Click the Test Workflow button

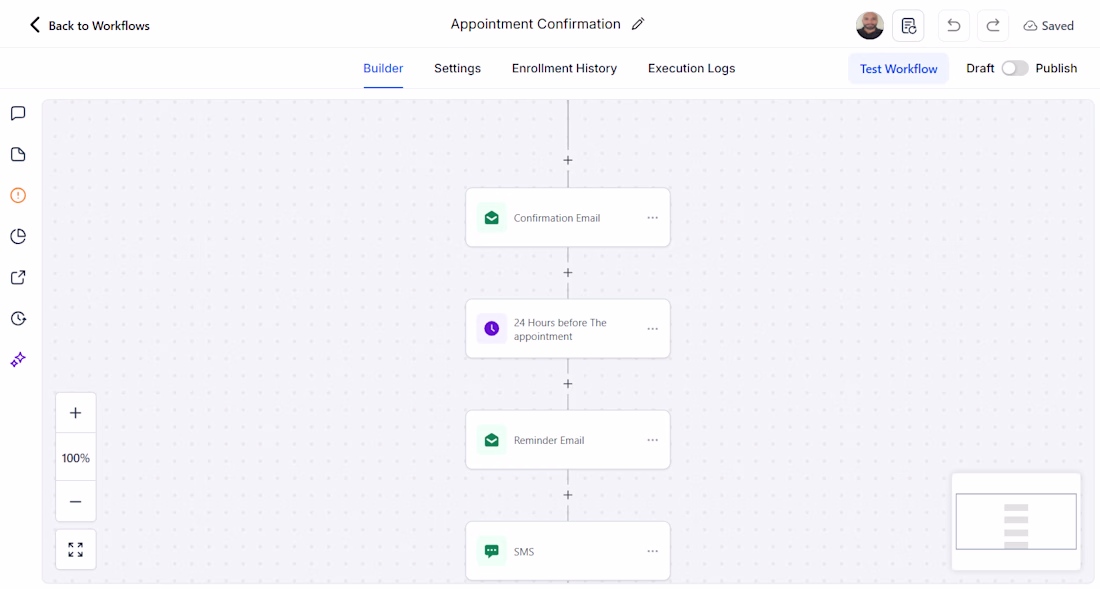898,69
